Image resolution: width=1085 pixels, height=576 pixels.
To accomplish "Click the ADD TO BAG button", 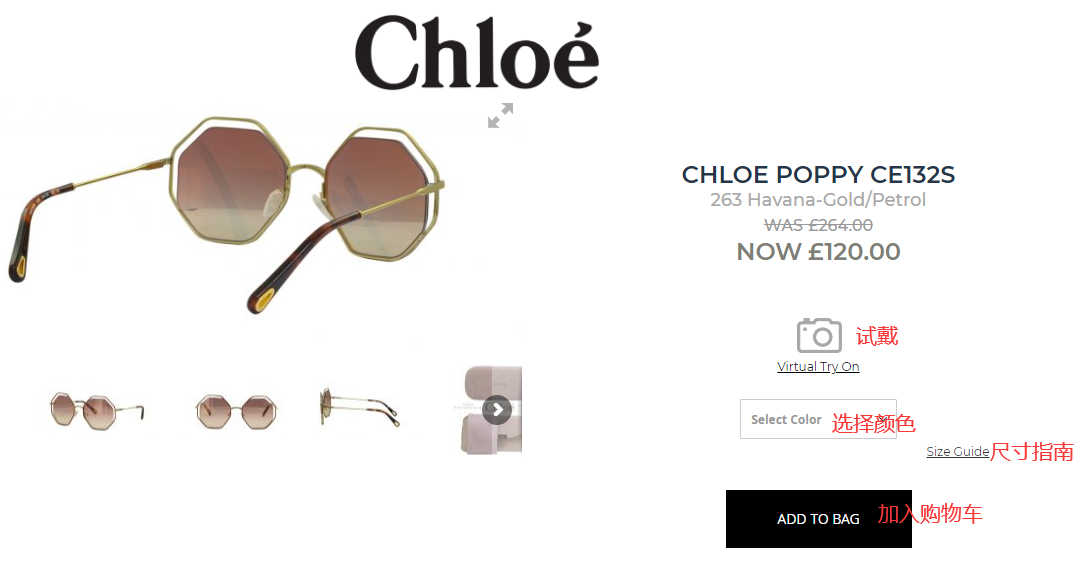I will 819,519.
